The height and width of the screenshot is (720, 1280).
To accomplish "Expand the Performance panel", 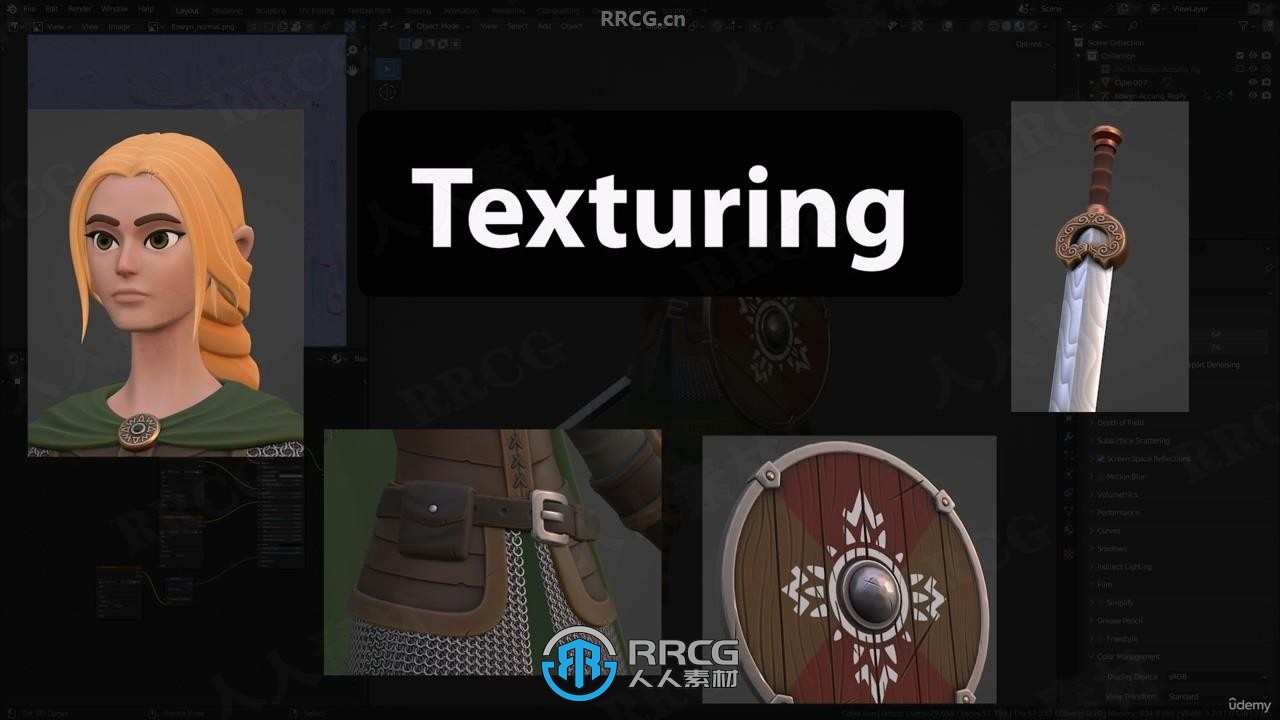I will coord(1118,513).
